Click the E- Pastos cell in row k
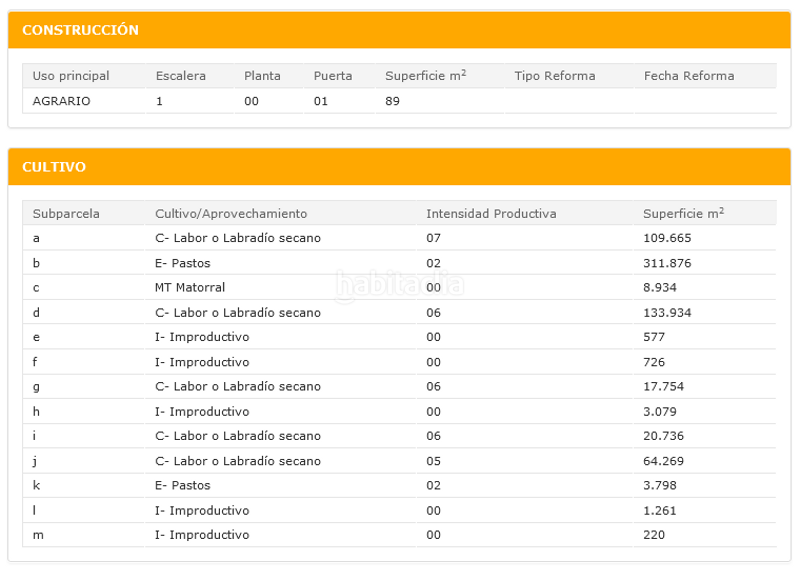 click(x=182, y=485)
